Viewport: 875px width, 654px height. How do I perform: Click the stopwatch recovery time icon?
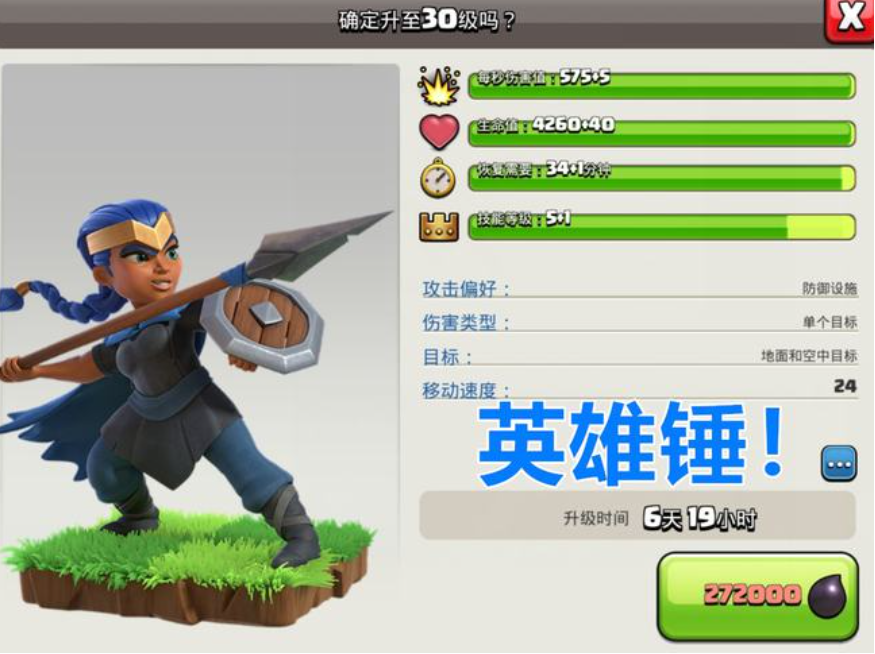click(438, 177)
